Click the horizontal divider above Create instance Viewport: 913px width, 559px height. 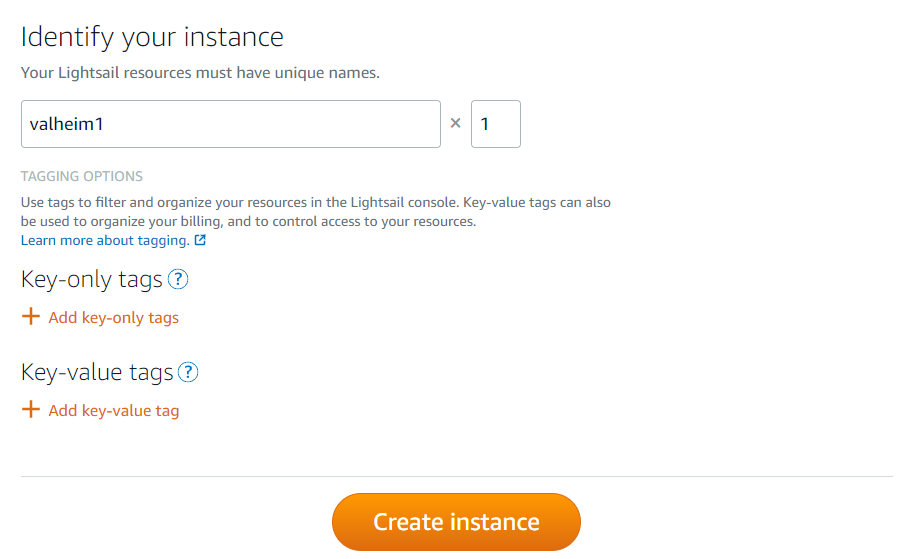point(456,476)
